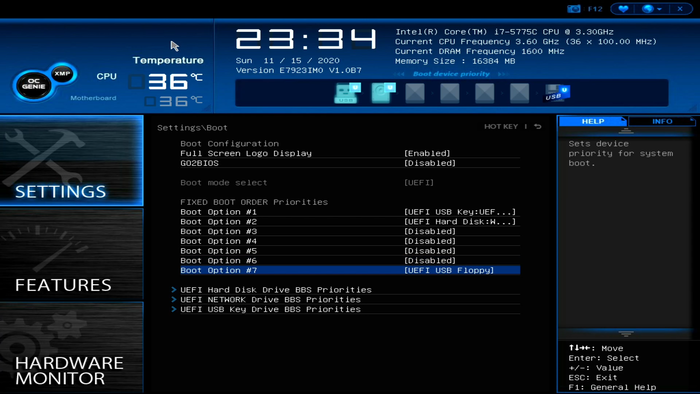Select the third disabled boot device slot

point(415,93)
